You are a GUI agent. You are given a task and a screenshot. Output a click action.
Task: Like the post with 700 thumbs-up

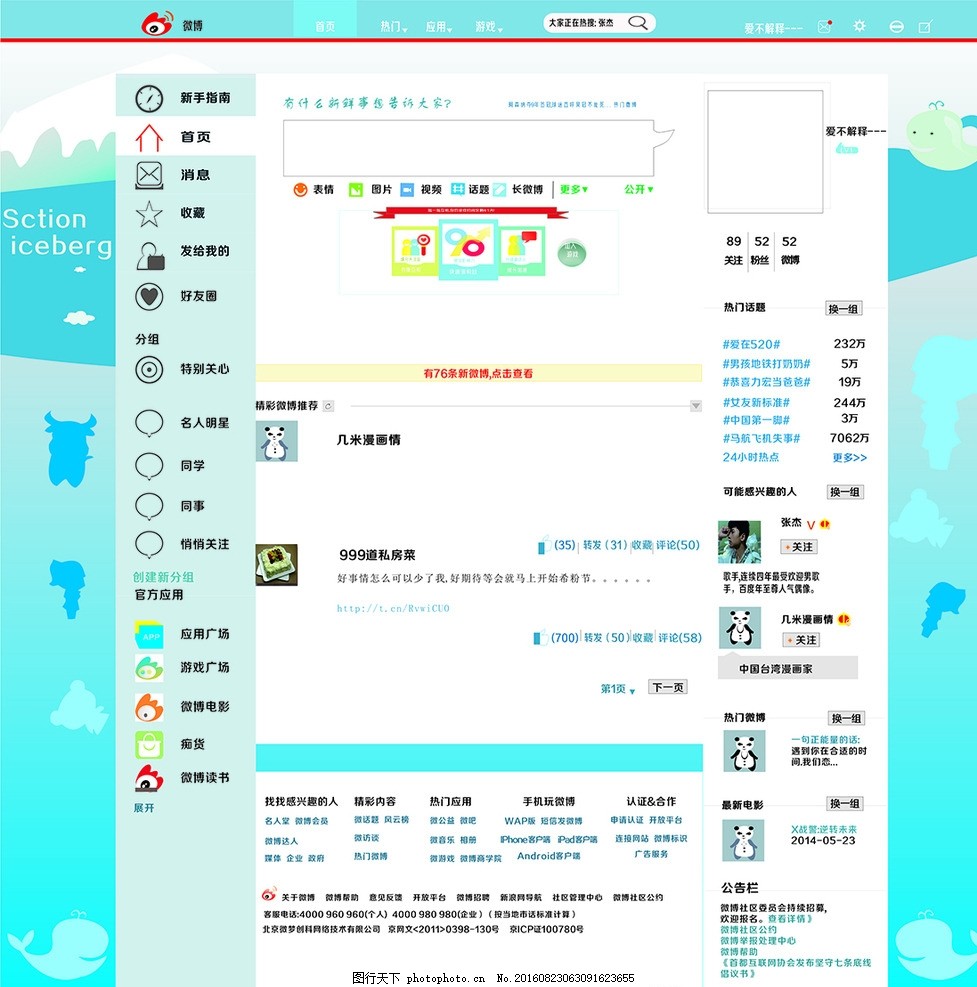pos(539,638)
